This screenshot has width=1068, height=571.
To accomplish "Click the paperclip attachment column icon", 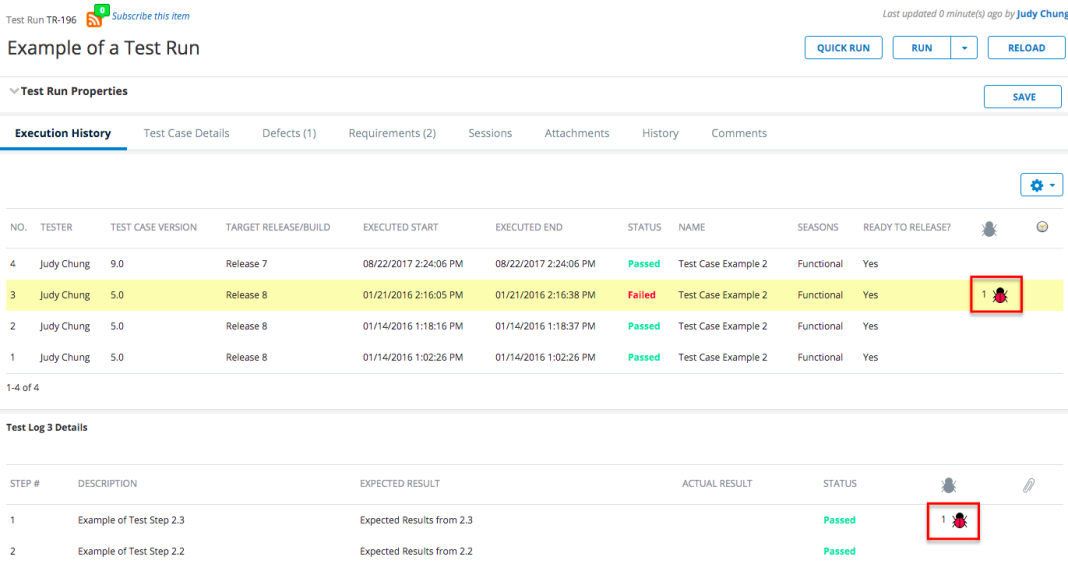I will coord(1028,485).
